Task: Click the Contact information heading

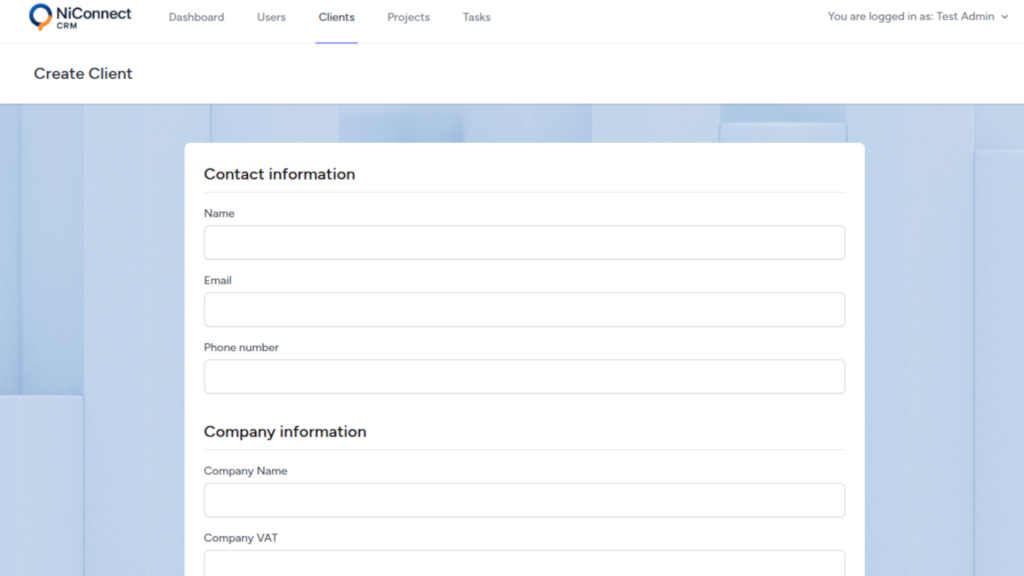Action: pyautogui.click(x=280, y=174)
